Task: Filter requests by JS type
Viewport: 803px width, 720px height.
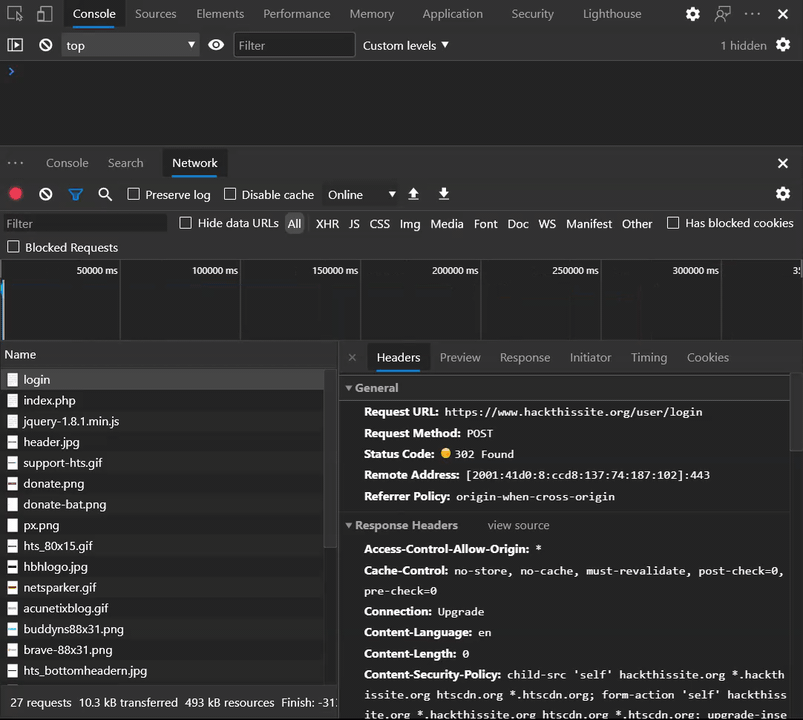Action: tap(354, 224)
